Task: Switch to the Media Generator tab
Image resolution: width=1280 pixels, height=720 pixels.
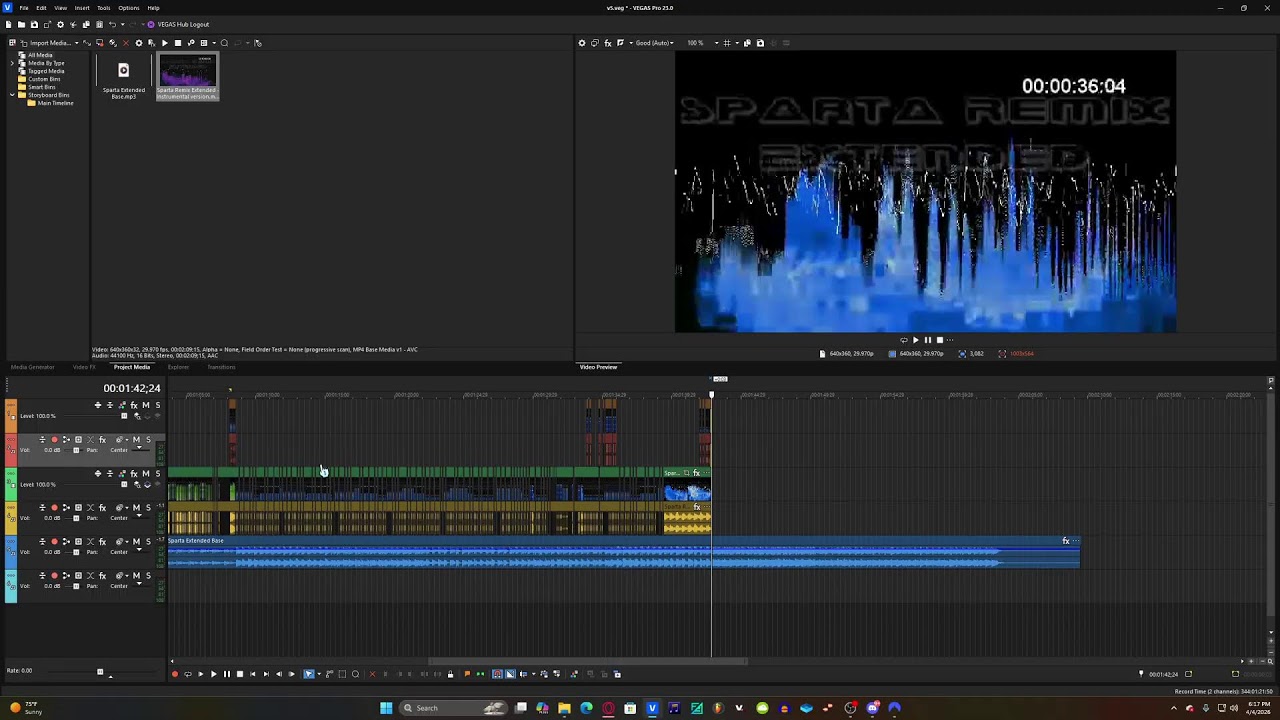Action: 33,367
